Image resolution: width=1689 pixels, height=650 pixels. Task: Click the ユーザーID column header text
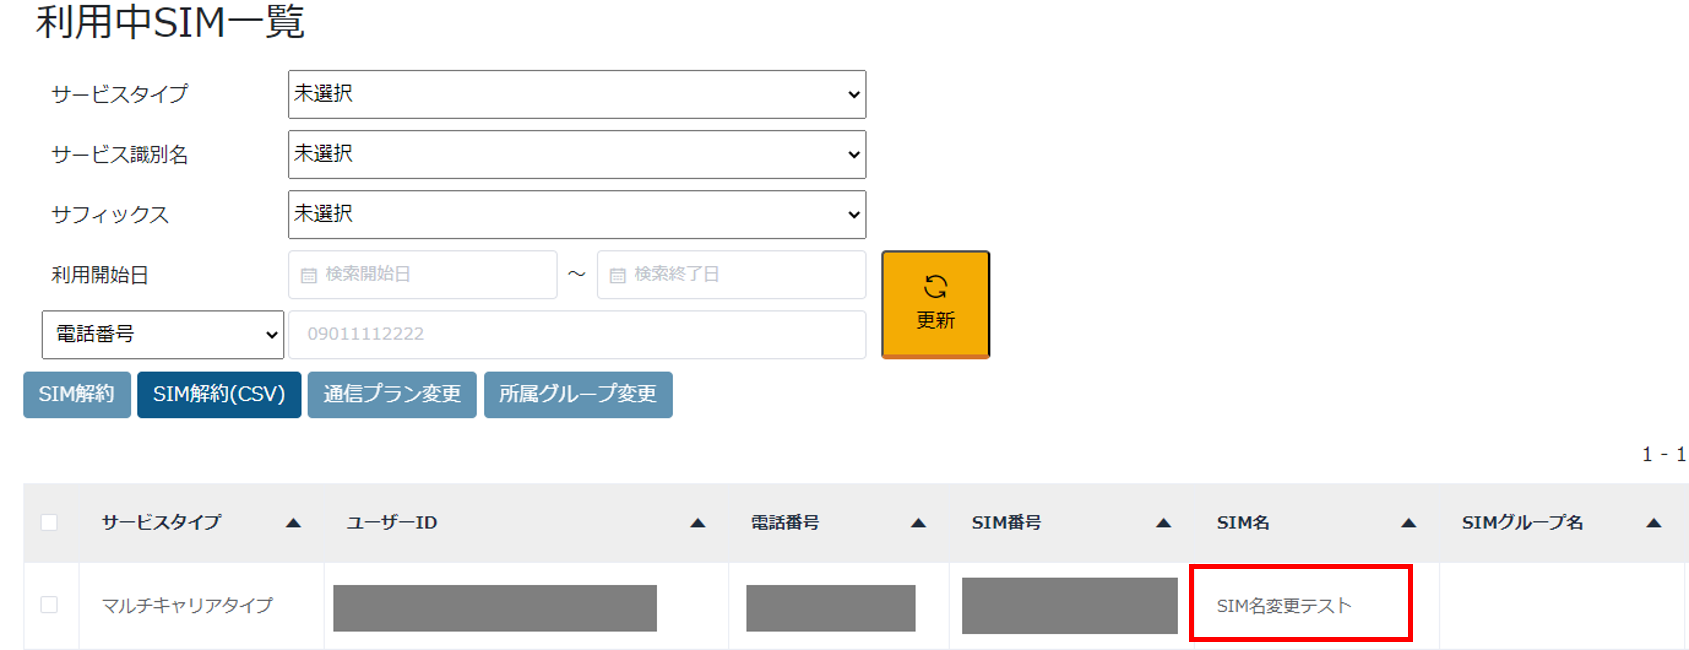click(x=392, y=523)
